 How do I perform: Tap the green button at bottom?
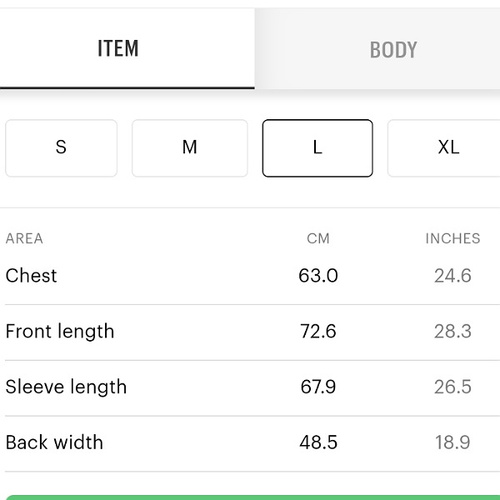tap(253, 498)
